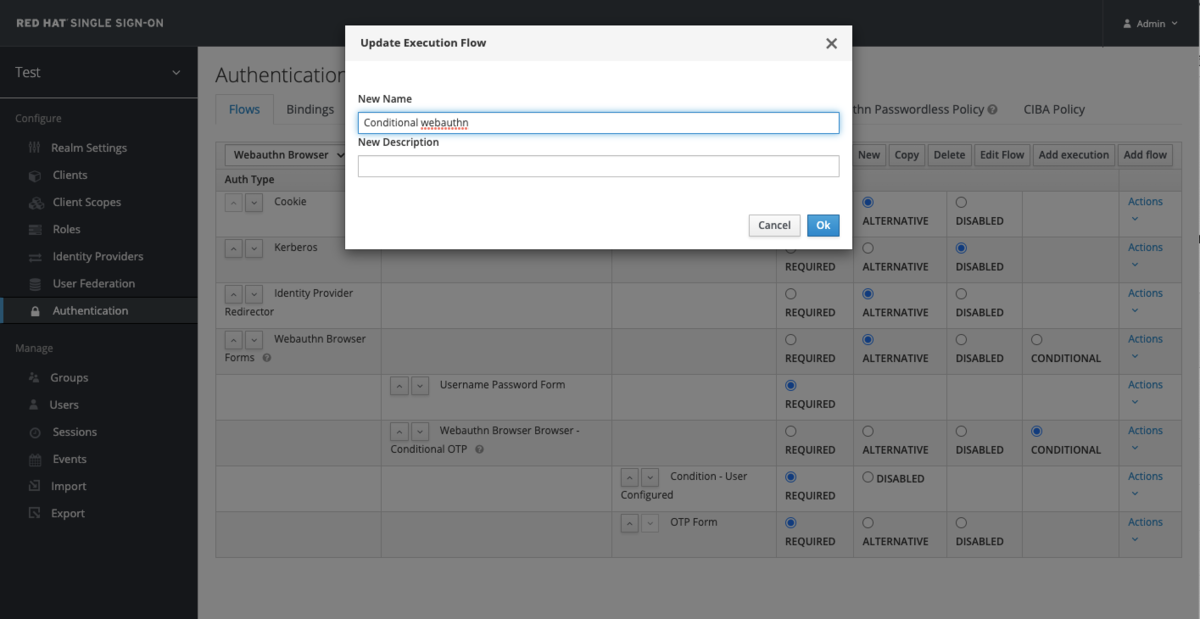Select ALTERNATIVE for OTP Form
1200x619 pixels.
pyautogui.click(x=868, y=523)
